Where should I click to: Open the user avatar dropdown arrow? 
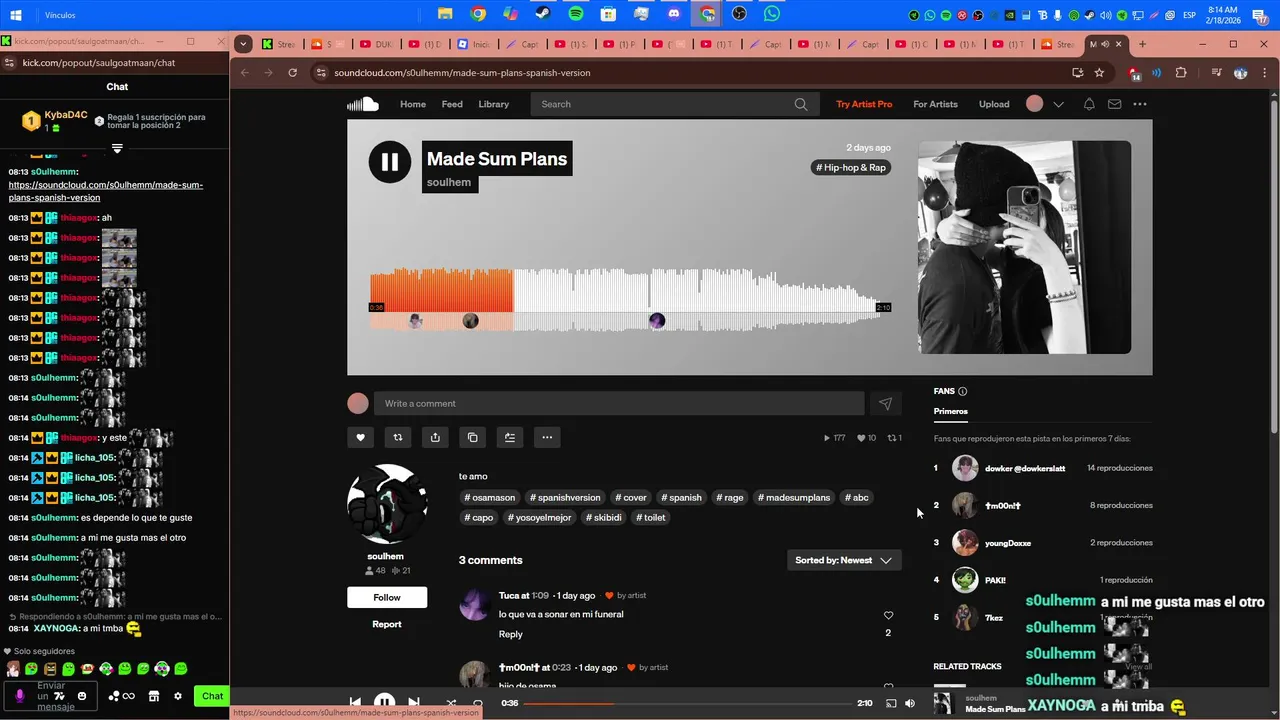click(x=1058, y=104)
